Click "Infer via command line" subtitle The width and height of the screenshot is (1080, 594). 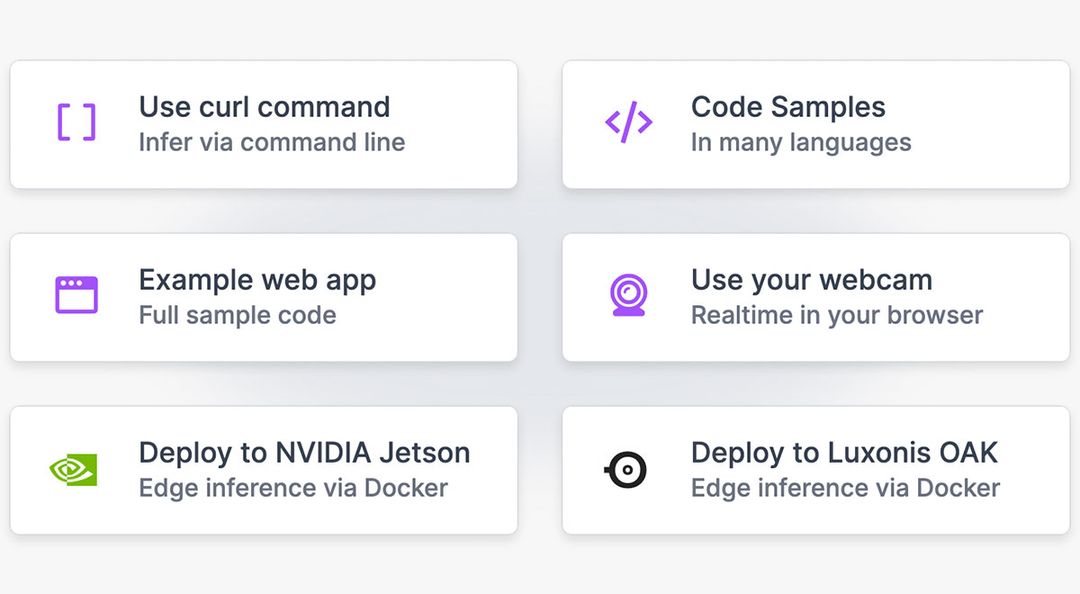tap(271, 143)
